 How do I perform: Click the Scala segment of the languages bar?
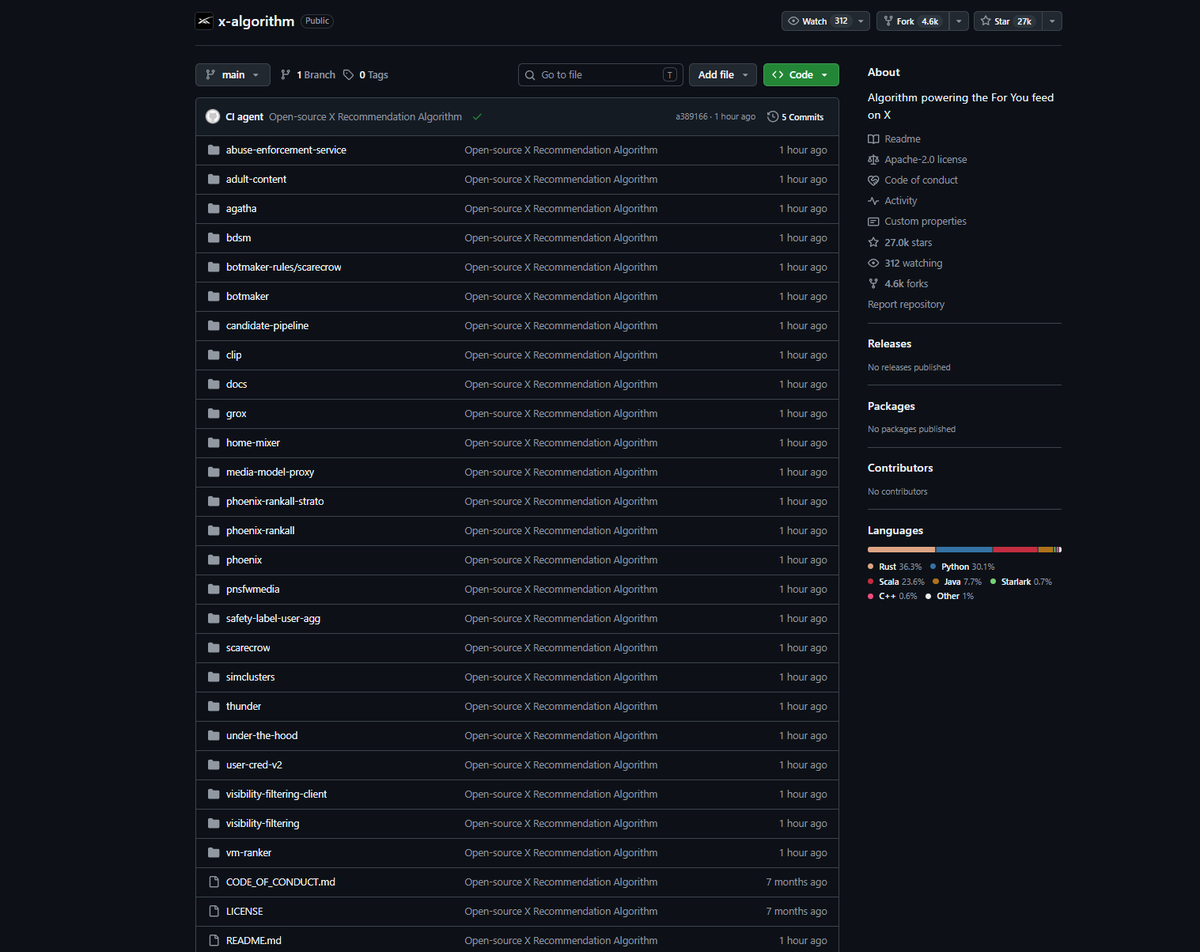pos(1015,550)
